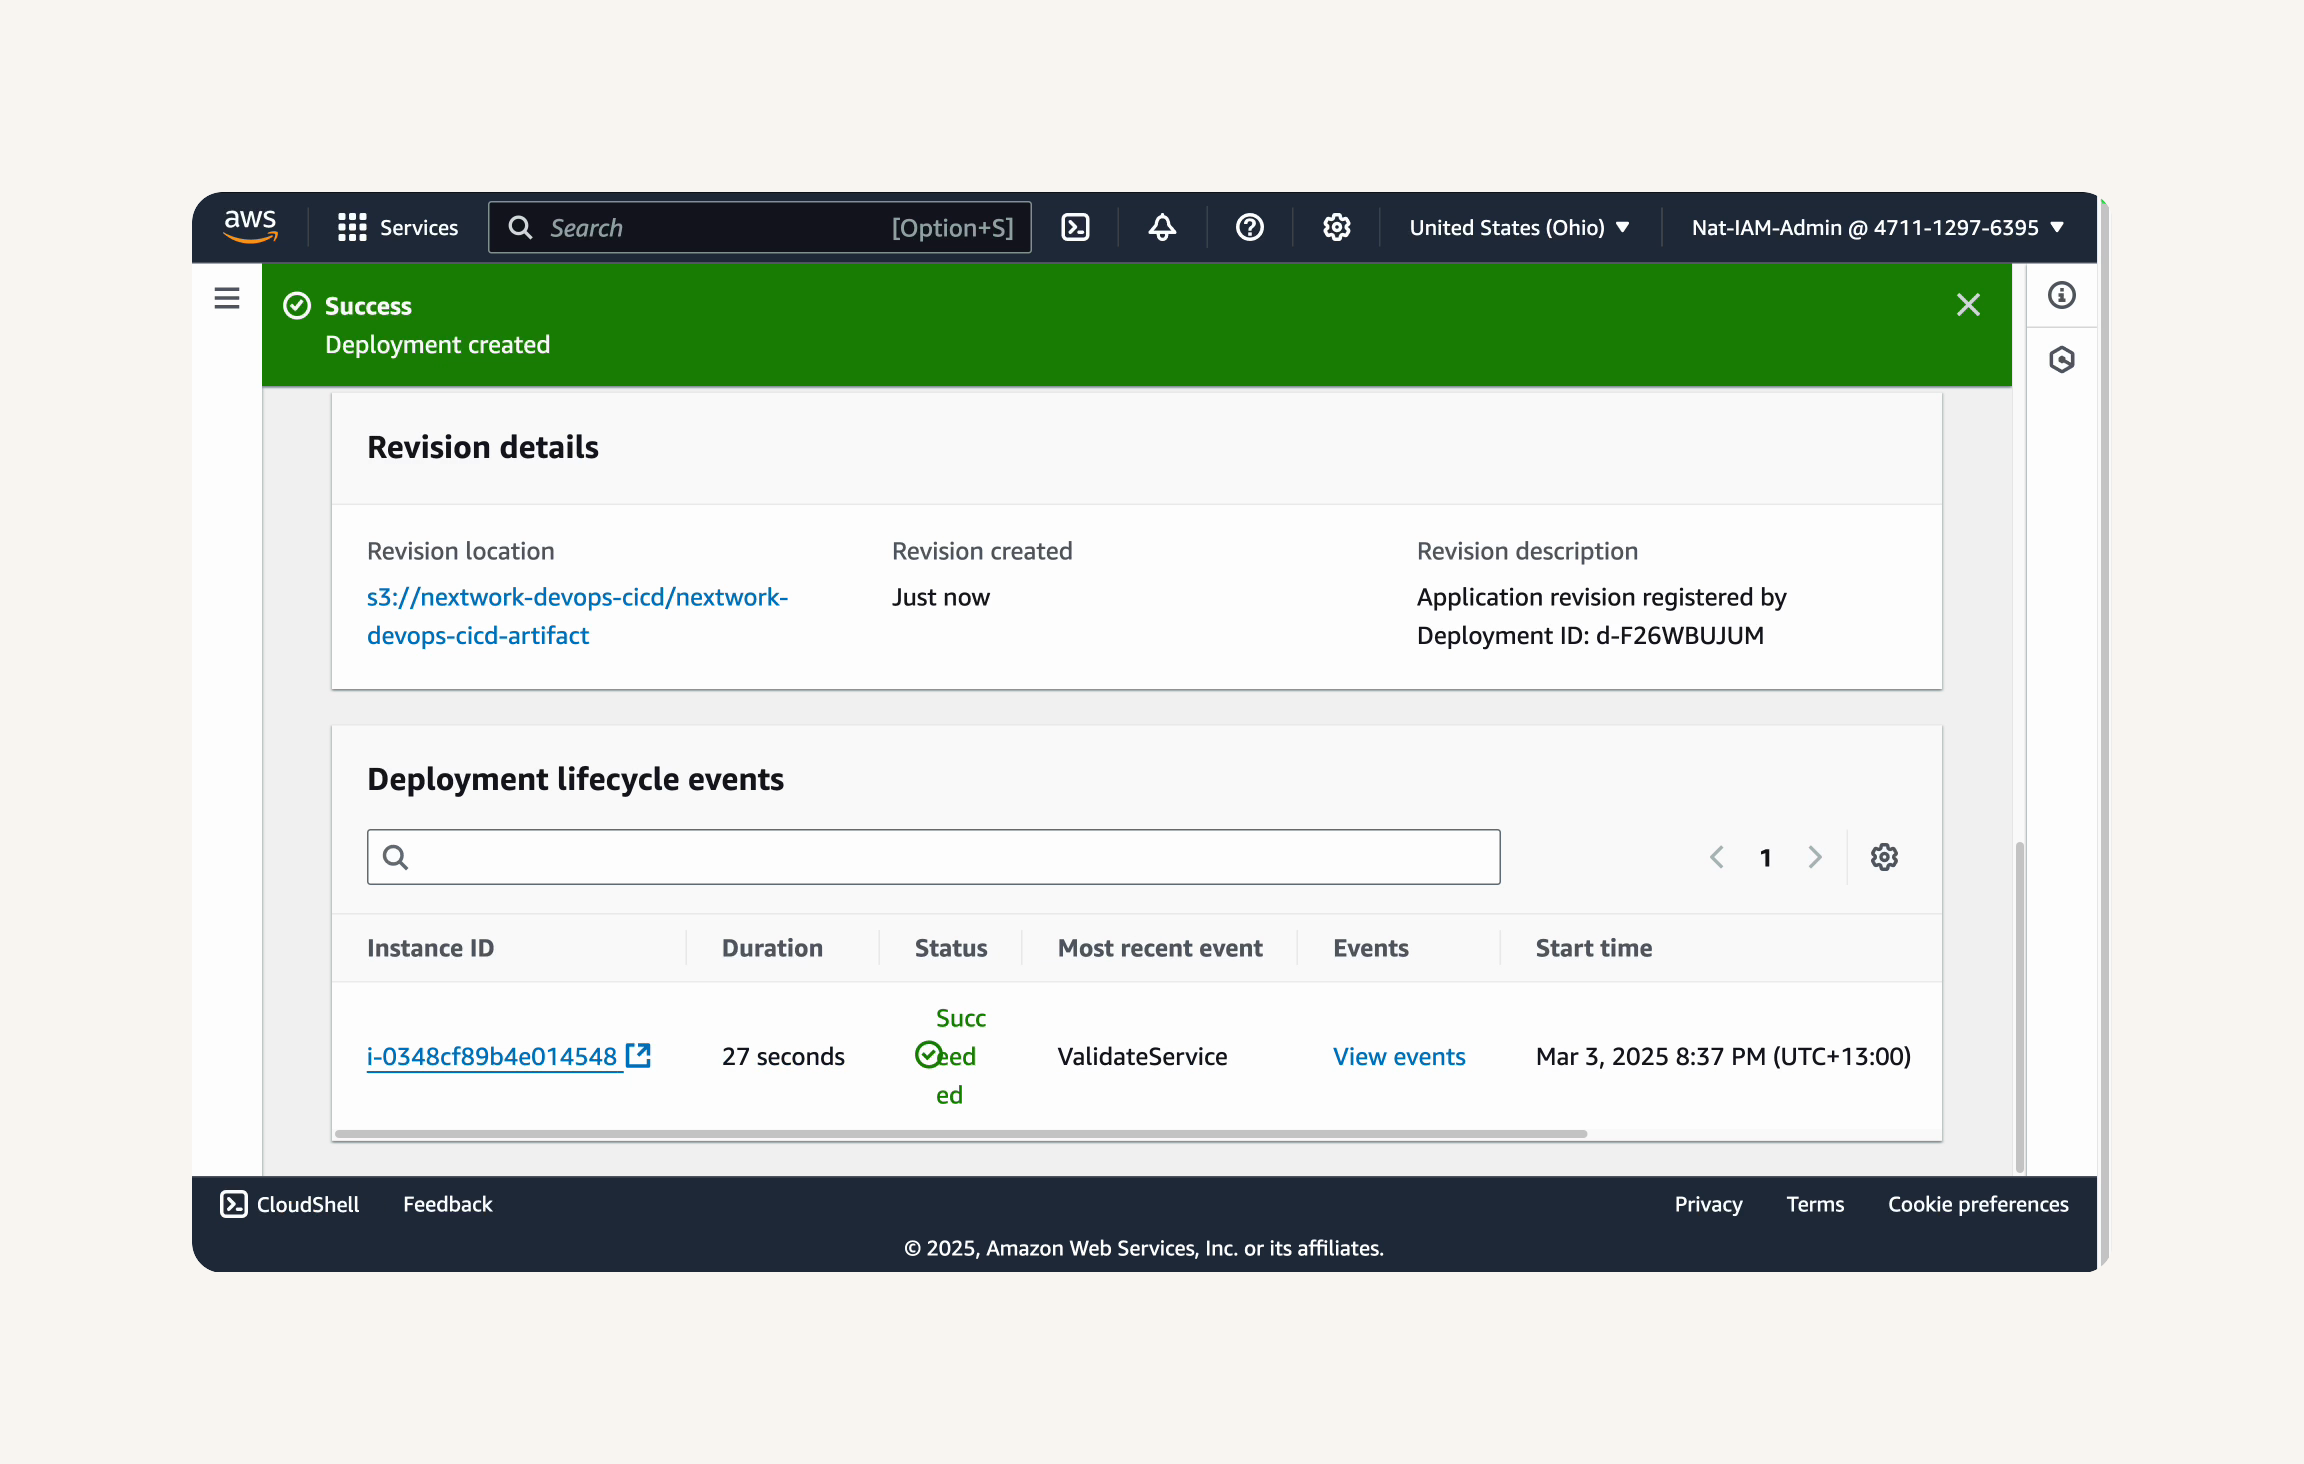Click the AWS logo home icon
This screenshot has height=1464, width=2304.
(250, 227)
